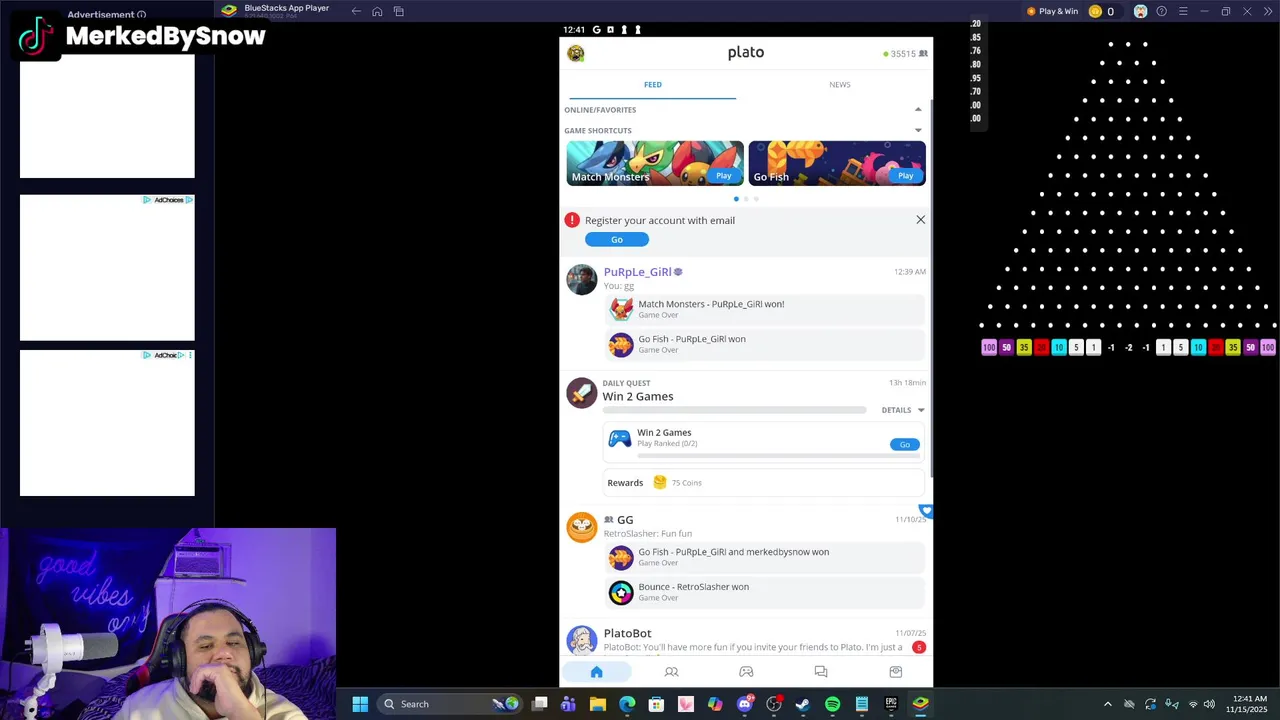Dismiss the register email banner
Screen dimensions: 1280x720
[x=921, y=220]
